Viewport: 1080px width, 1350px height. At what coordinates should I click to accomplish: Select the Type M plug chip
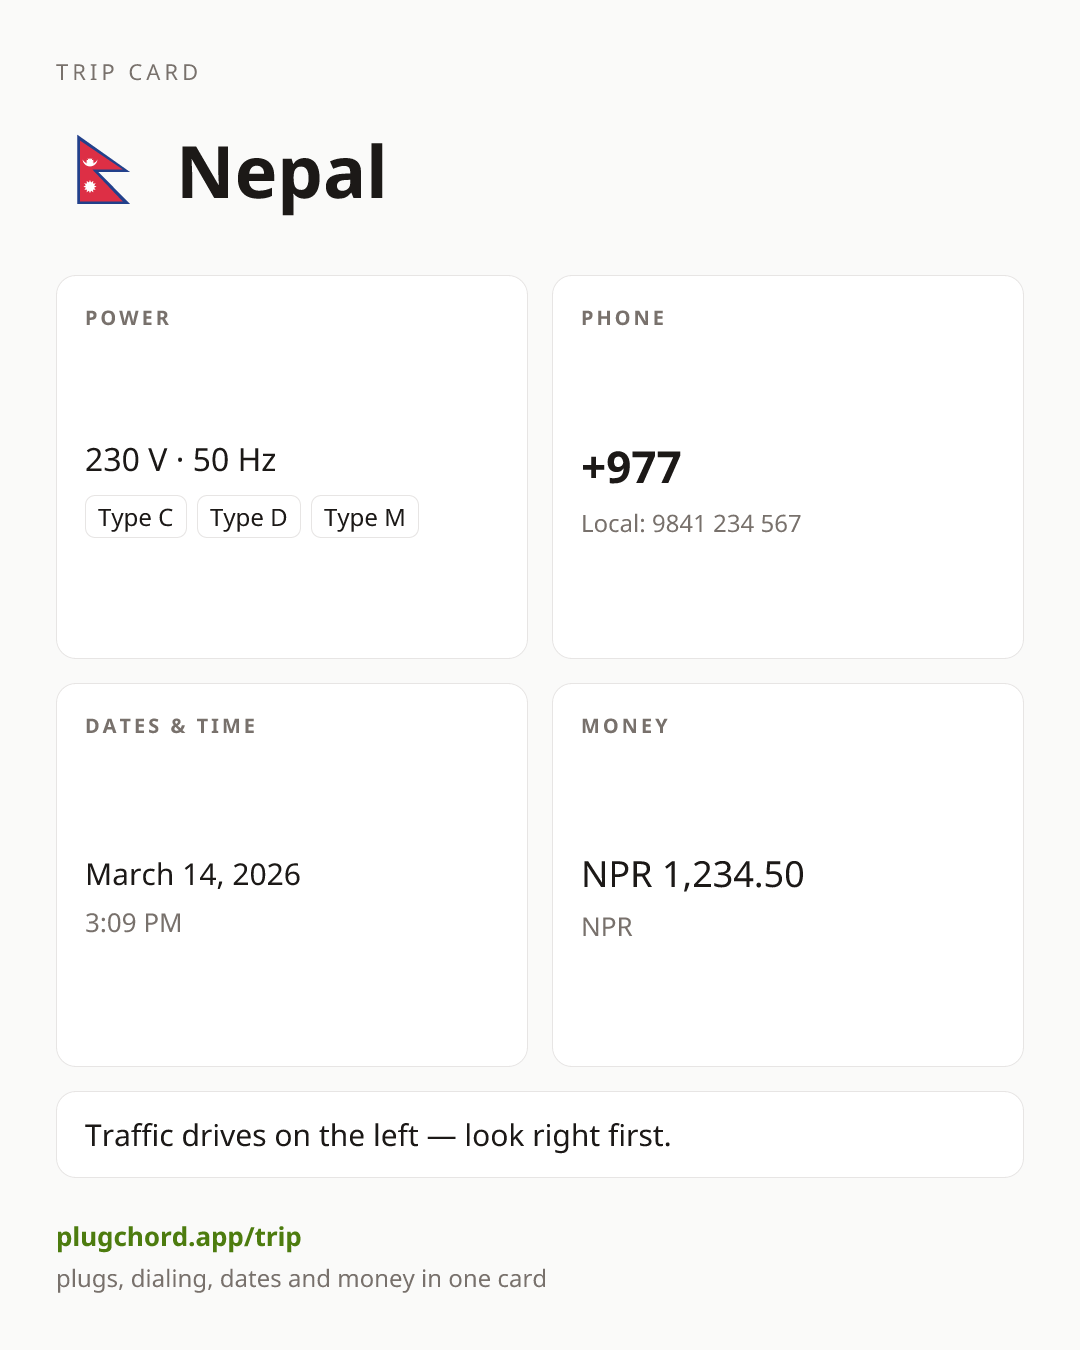(365, 517)
